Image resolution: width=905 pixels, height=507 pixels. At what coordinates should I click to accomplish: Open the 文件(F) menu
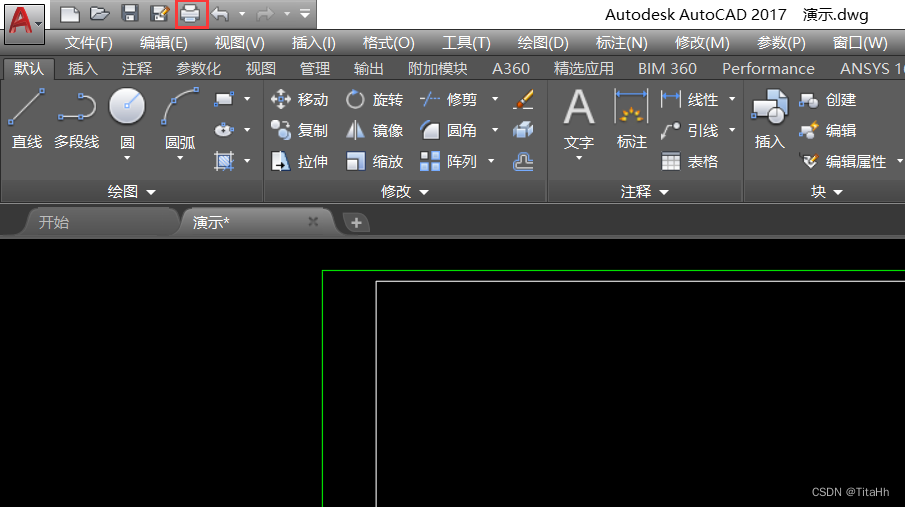pos(88,43)
